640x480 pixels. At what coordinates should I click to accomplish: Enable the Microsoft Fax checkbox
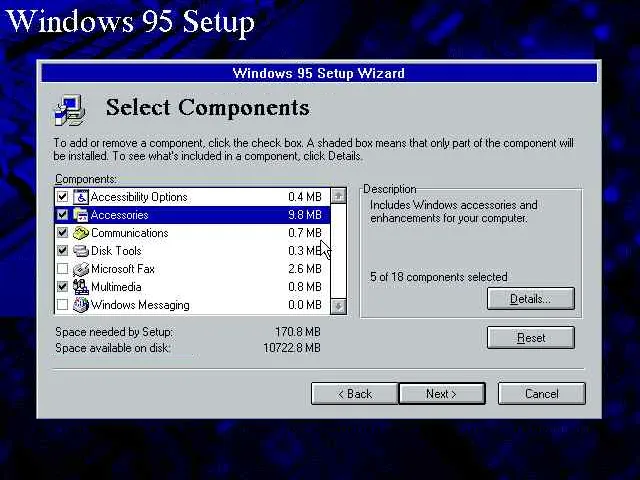(x=62, y=269)
